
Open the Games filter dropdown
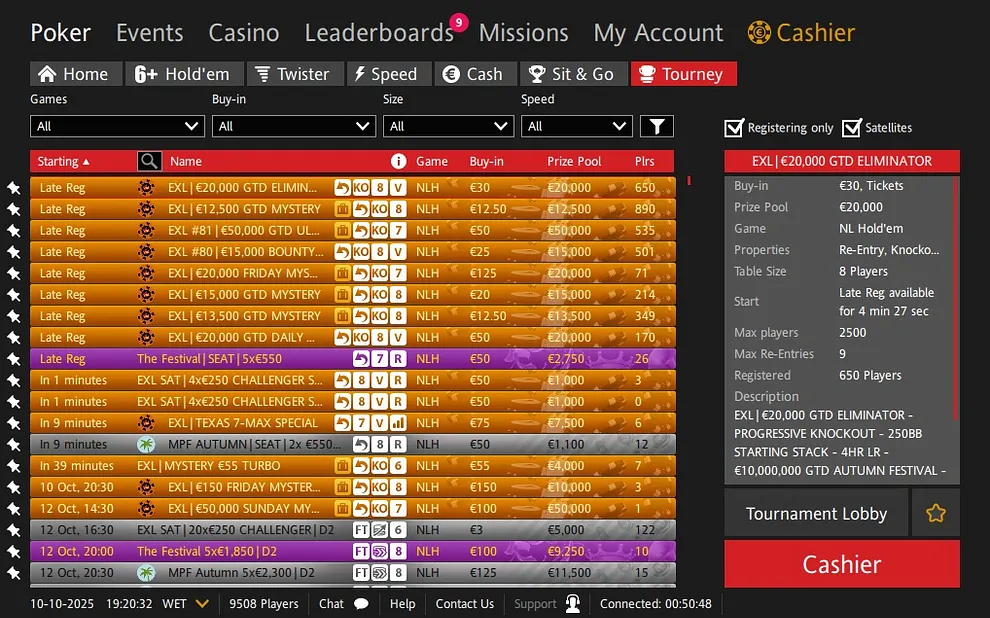[x=117, y=126]
